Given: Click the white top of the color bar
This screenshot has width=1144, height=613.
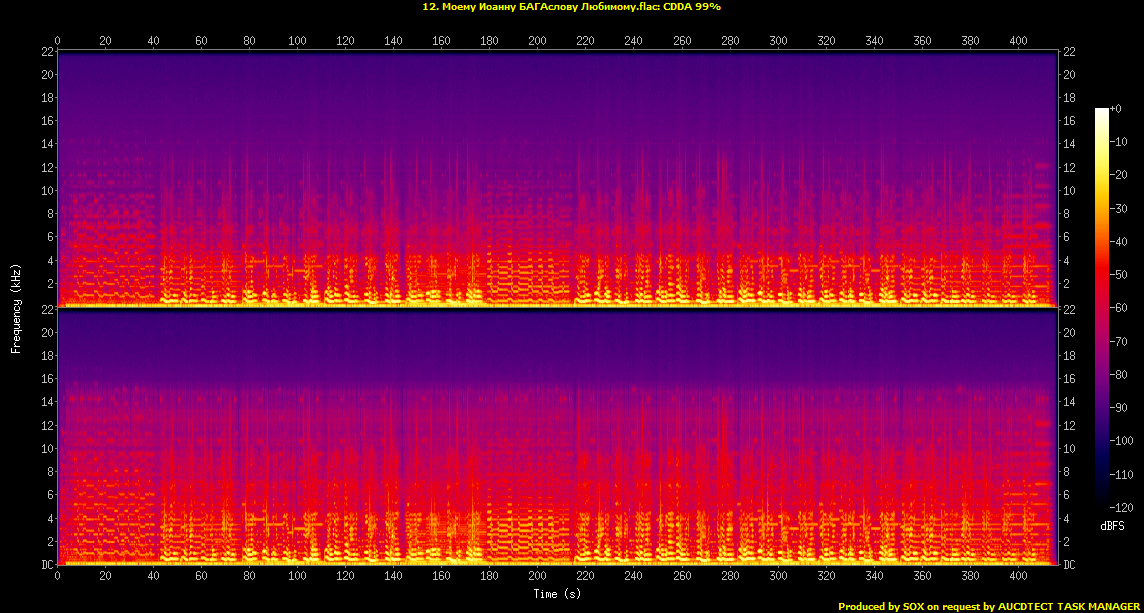Looking at the screenshot, I should pyautogui.click(x=1101, y=112).
